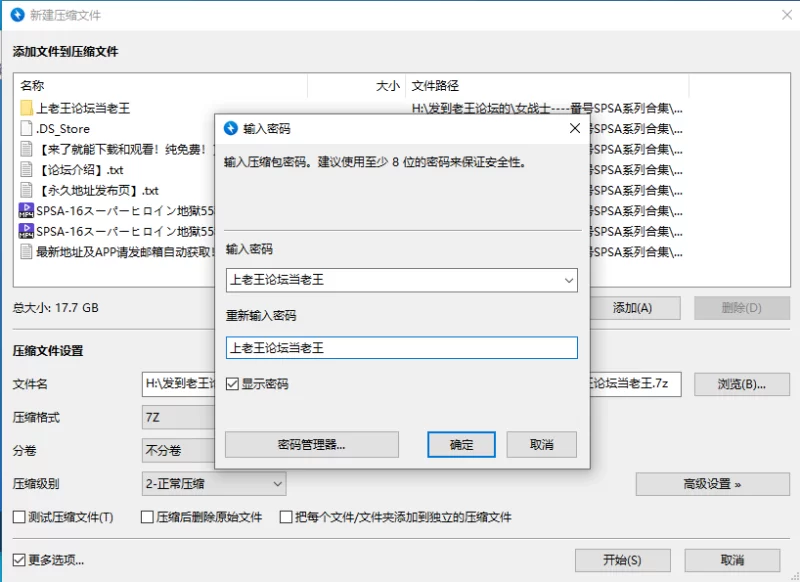Click 取消 in the password dialog

pyautogui.click(x=541, y=444)
